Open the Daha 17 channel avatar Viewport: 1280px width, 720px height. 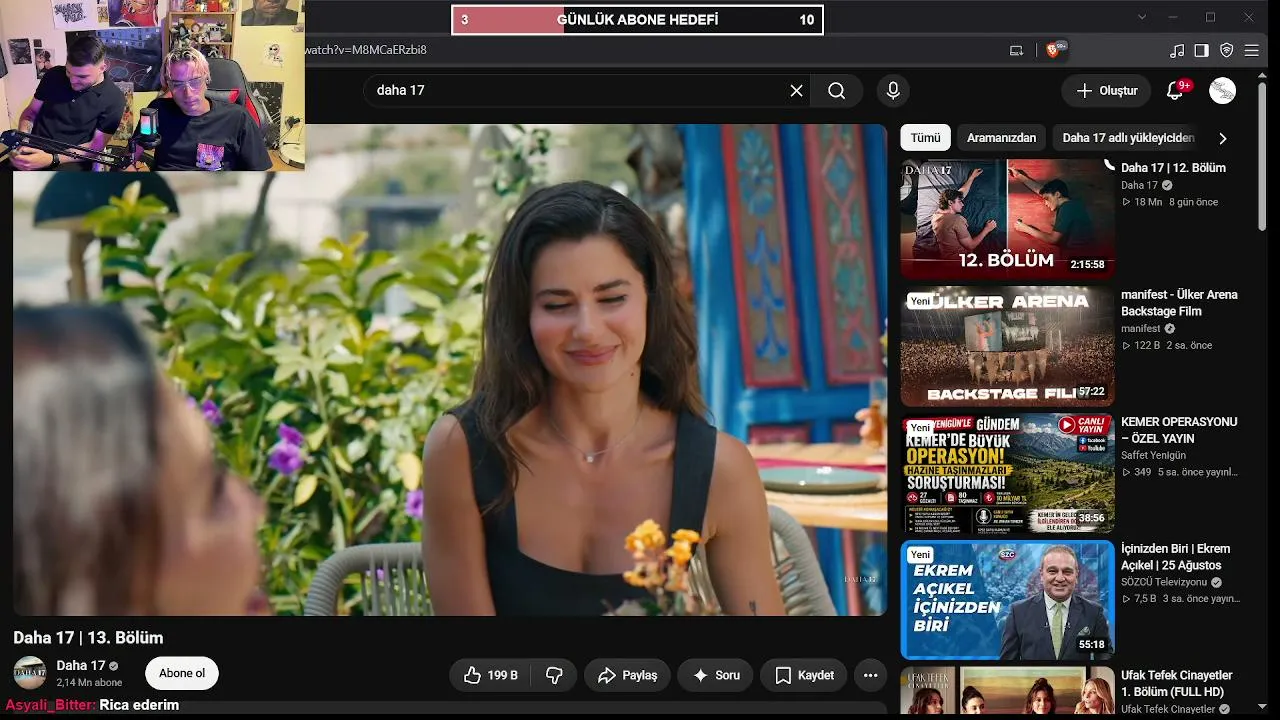click(30, 672)
